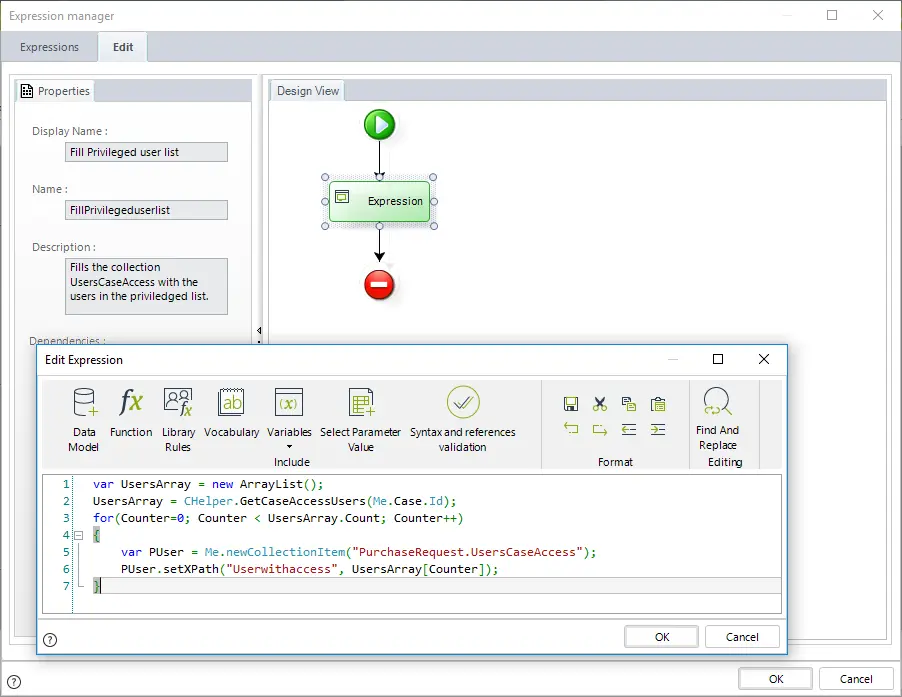This screenshot has width=902, height=697.
Task: Open Library Rules
Action: (178, 420)
